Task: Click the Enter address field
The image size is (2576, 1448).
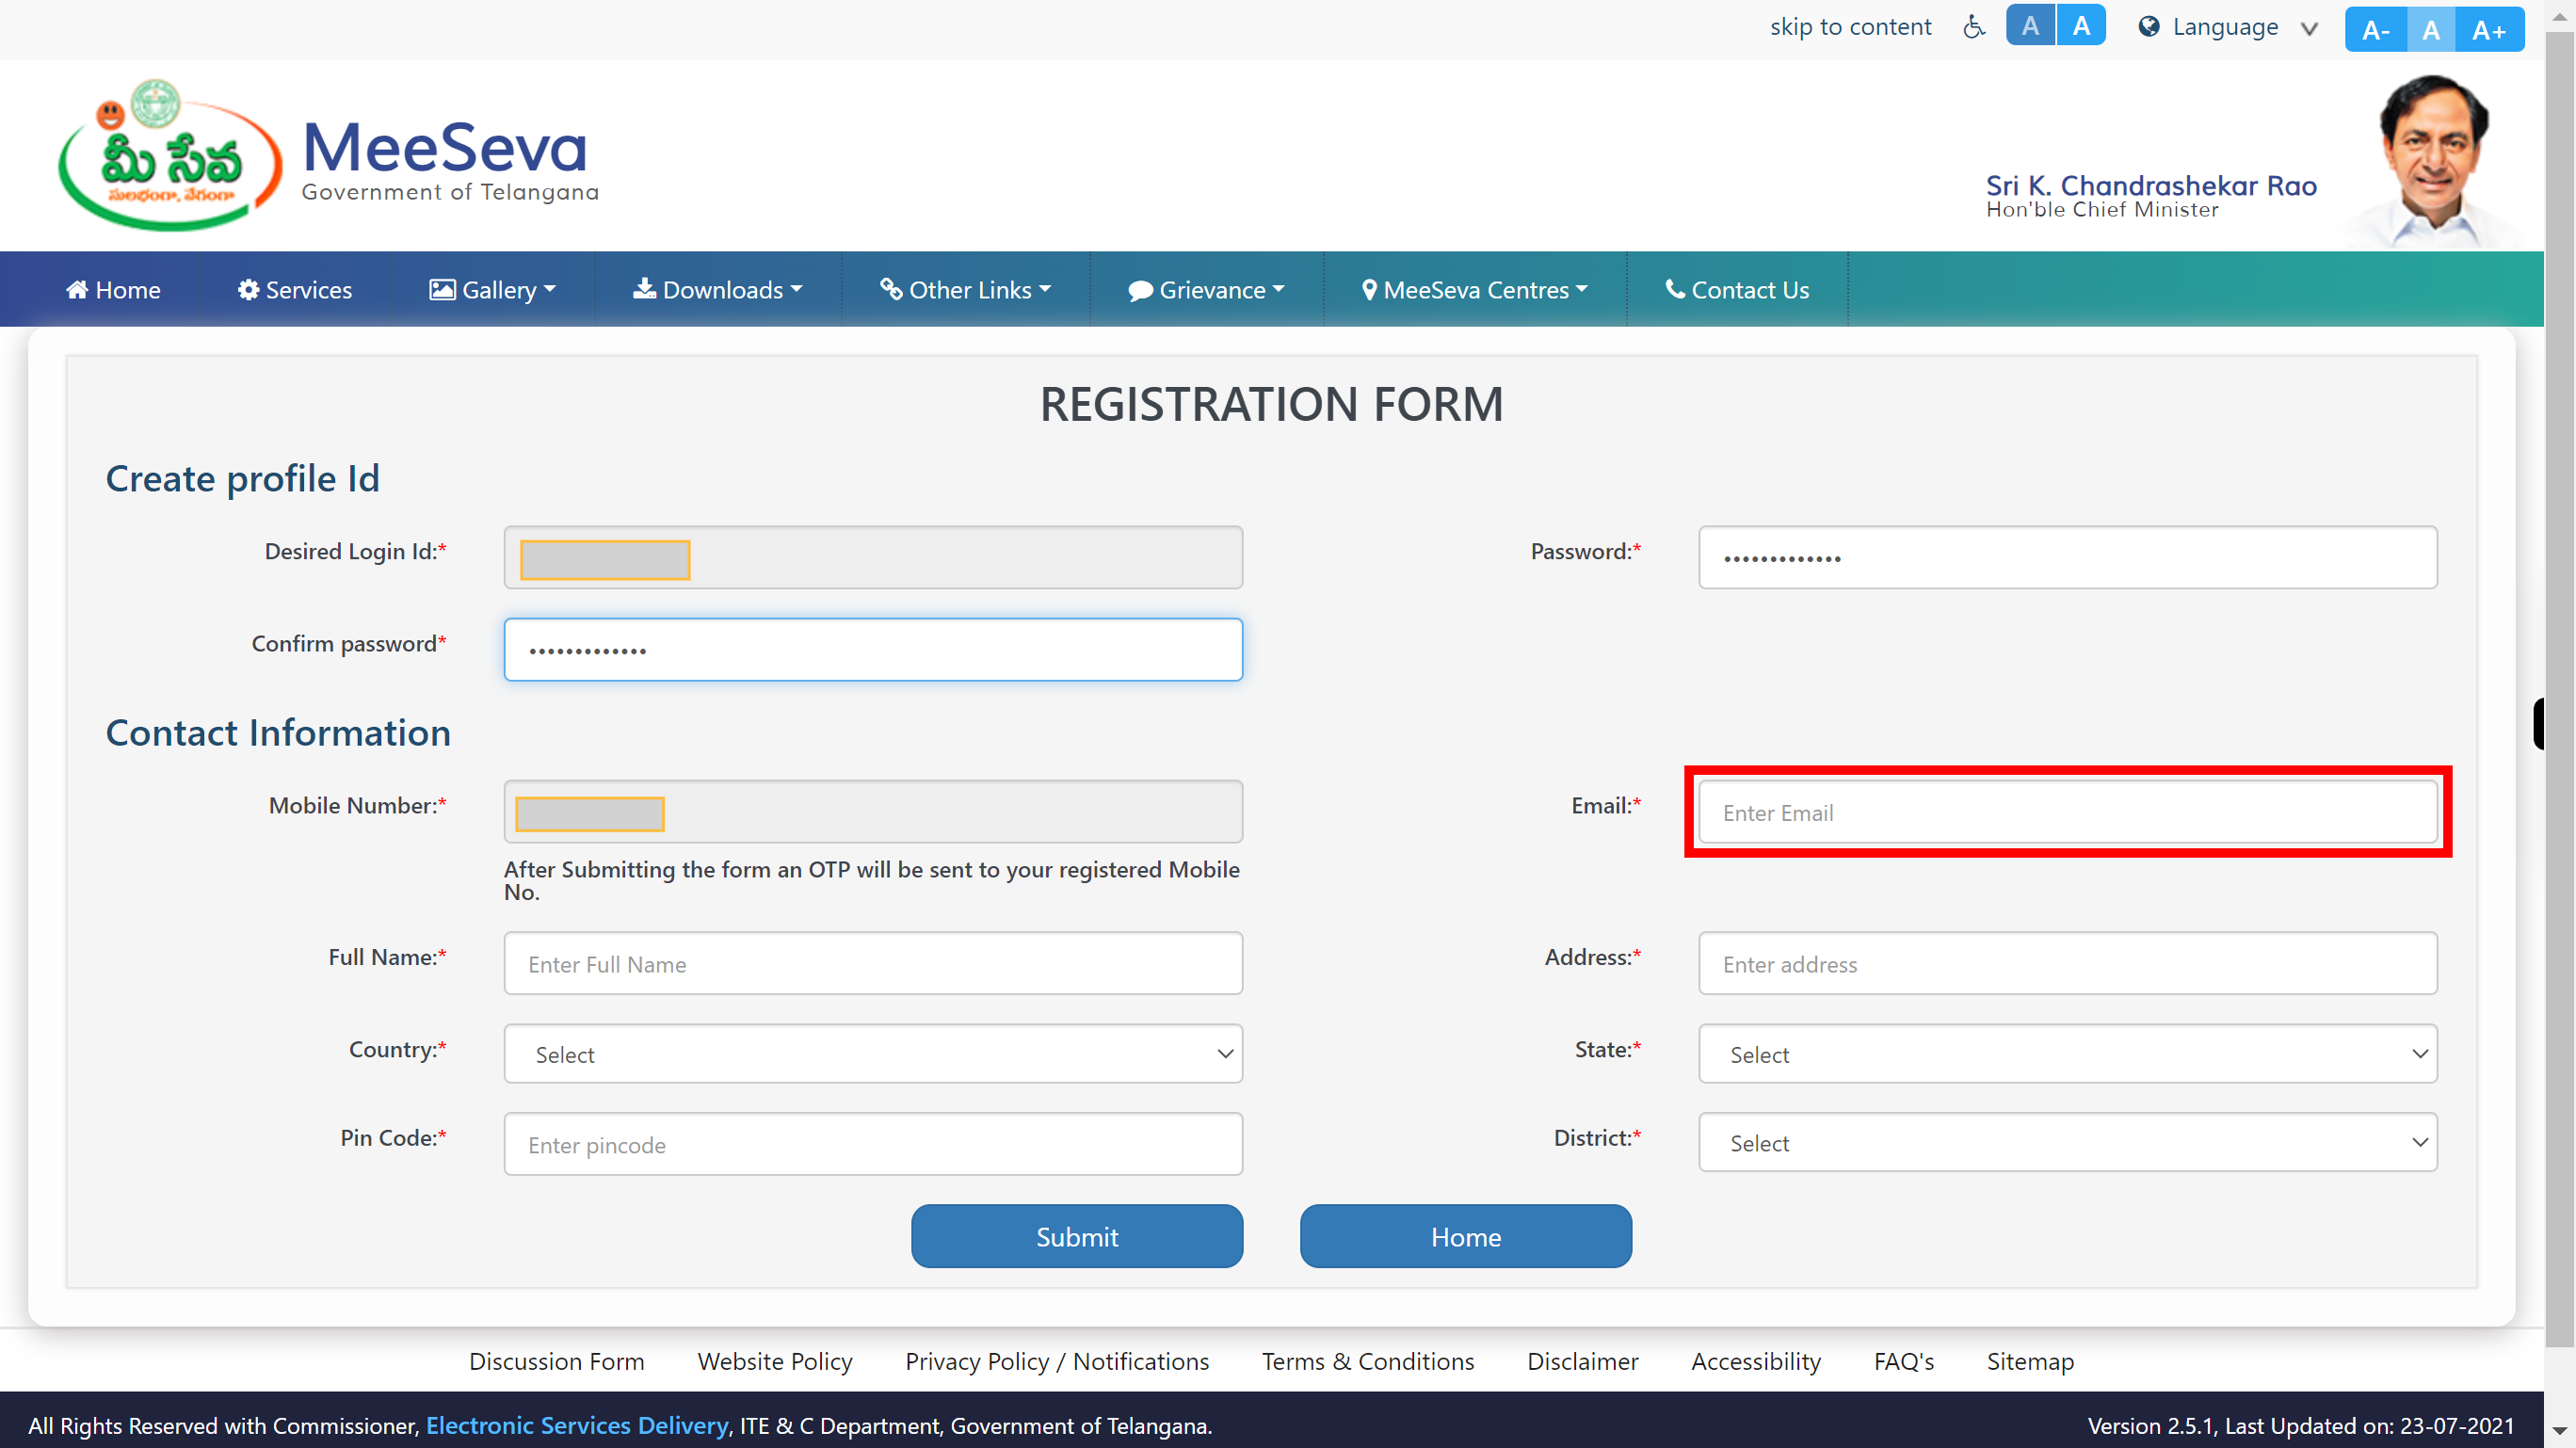Action: pyautogui.click(x=2067, y=964)
